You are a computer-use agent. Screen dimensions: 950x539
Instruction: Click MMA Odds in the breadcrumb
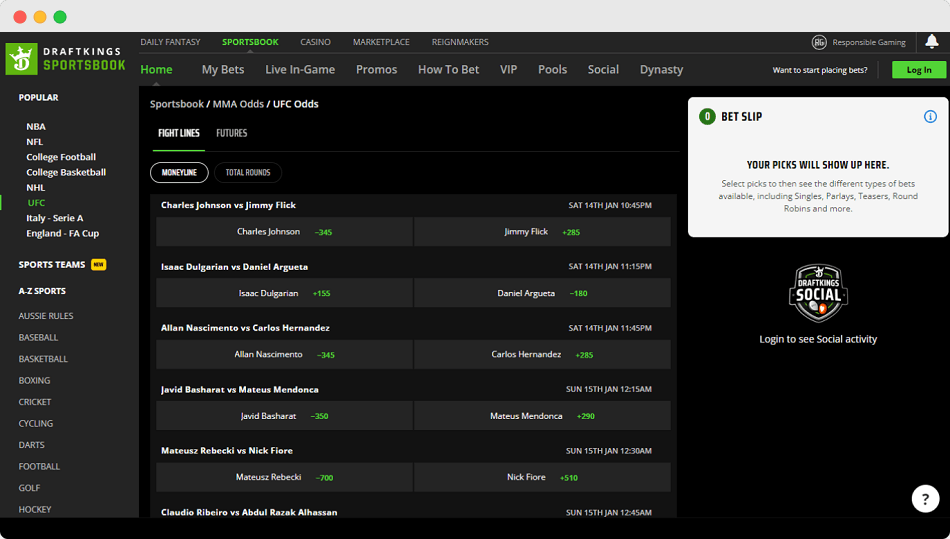(x=238, y=104)
